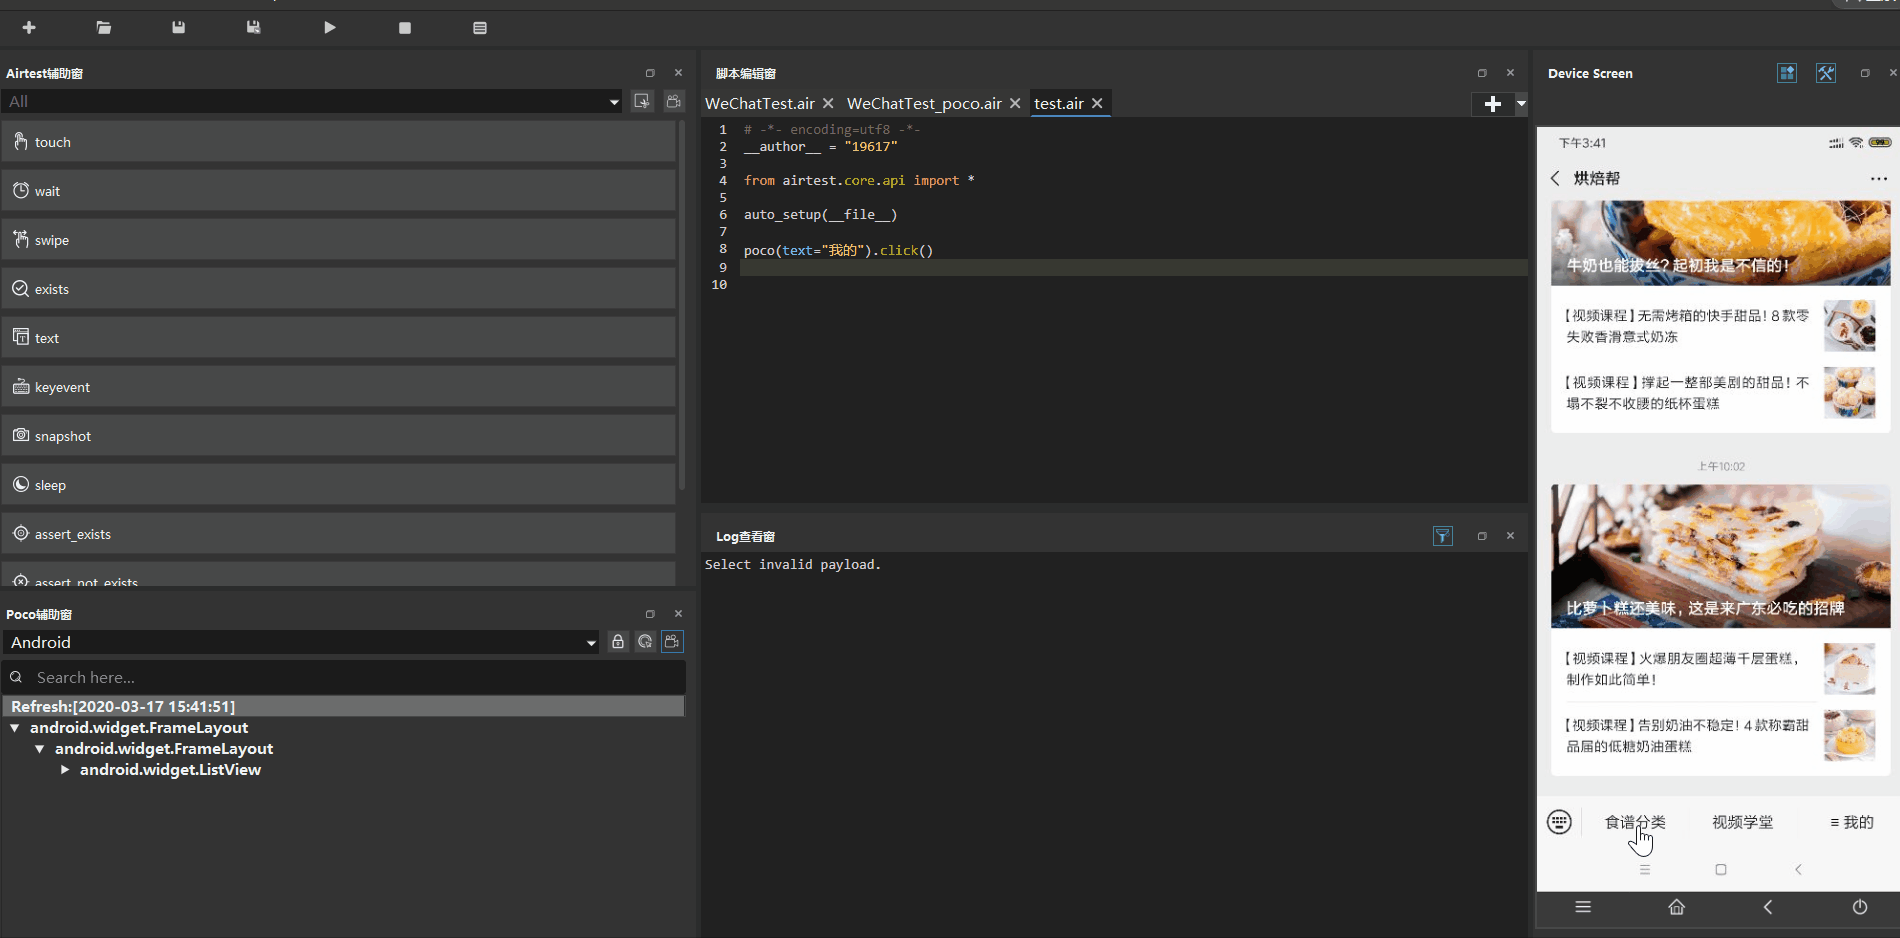
Task: Add a new script tab with plus button
Action: (x=1493, y=104)
